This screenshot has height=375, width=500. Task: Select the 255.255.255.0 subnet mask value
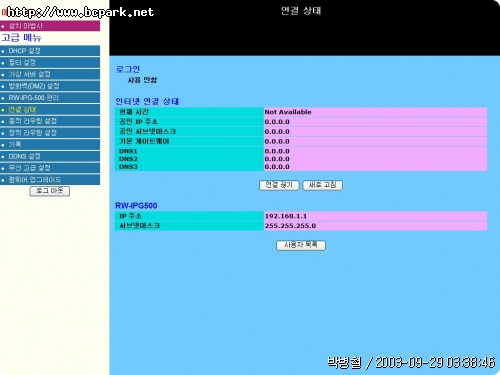290,226
